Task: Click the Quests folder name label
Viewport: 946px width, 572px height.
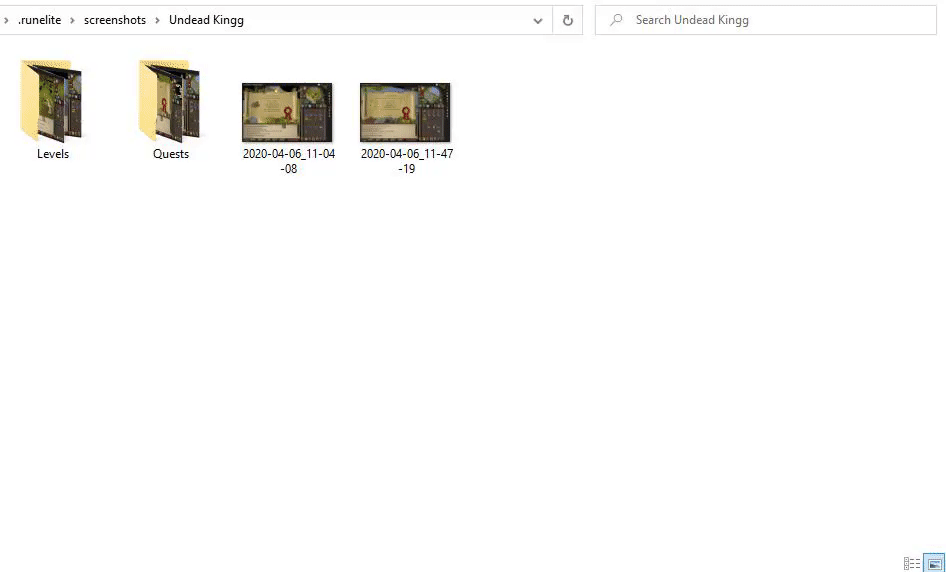Action: point(171,154)
